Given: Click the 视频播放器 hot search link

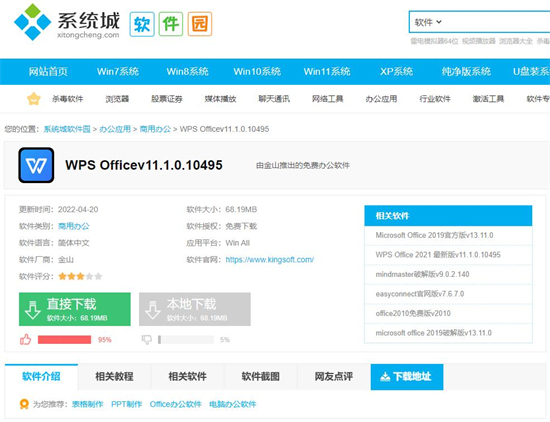Looking at the screenshot, I should click(479, 41).
